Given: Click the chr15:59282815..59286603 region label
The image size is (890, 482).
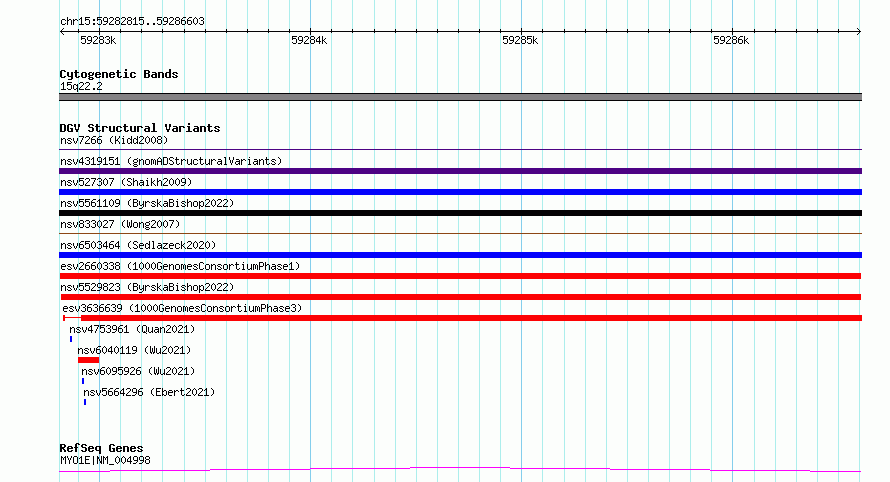Looking at the screenshot, I should click(x=132, y=22).
